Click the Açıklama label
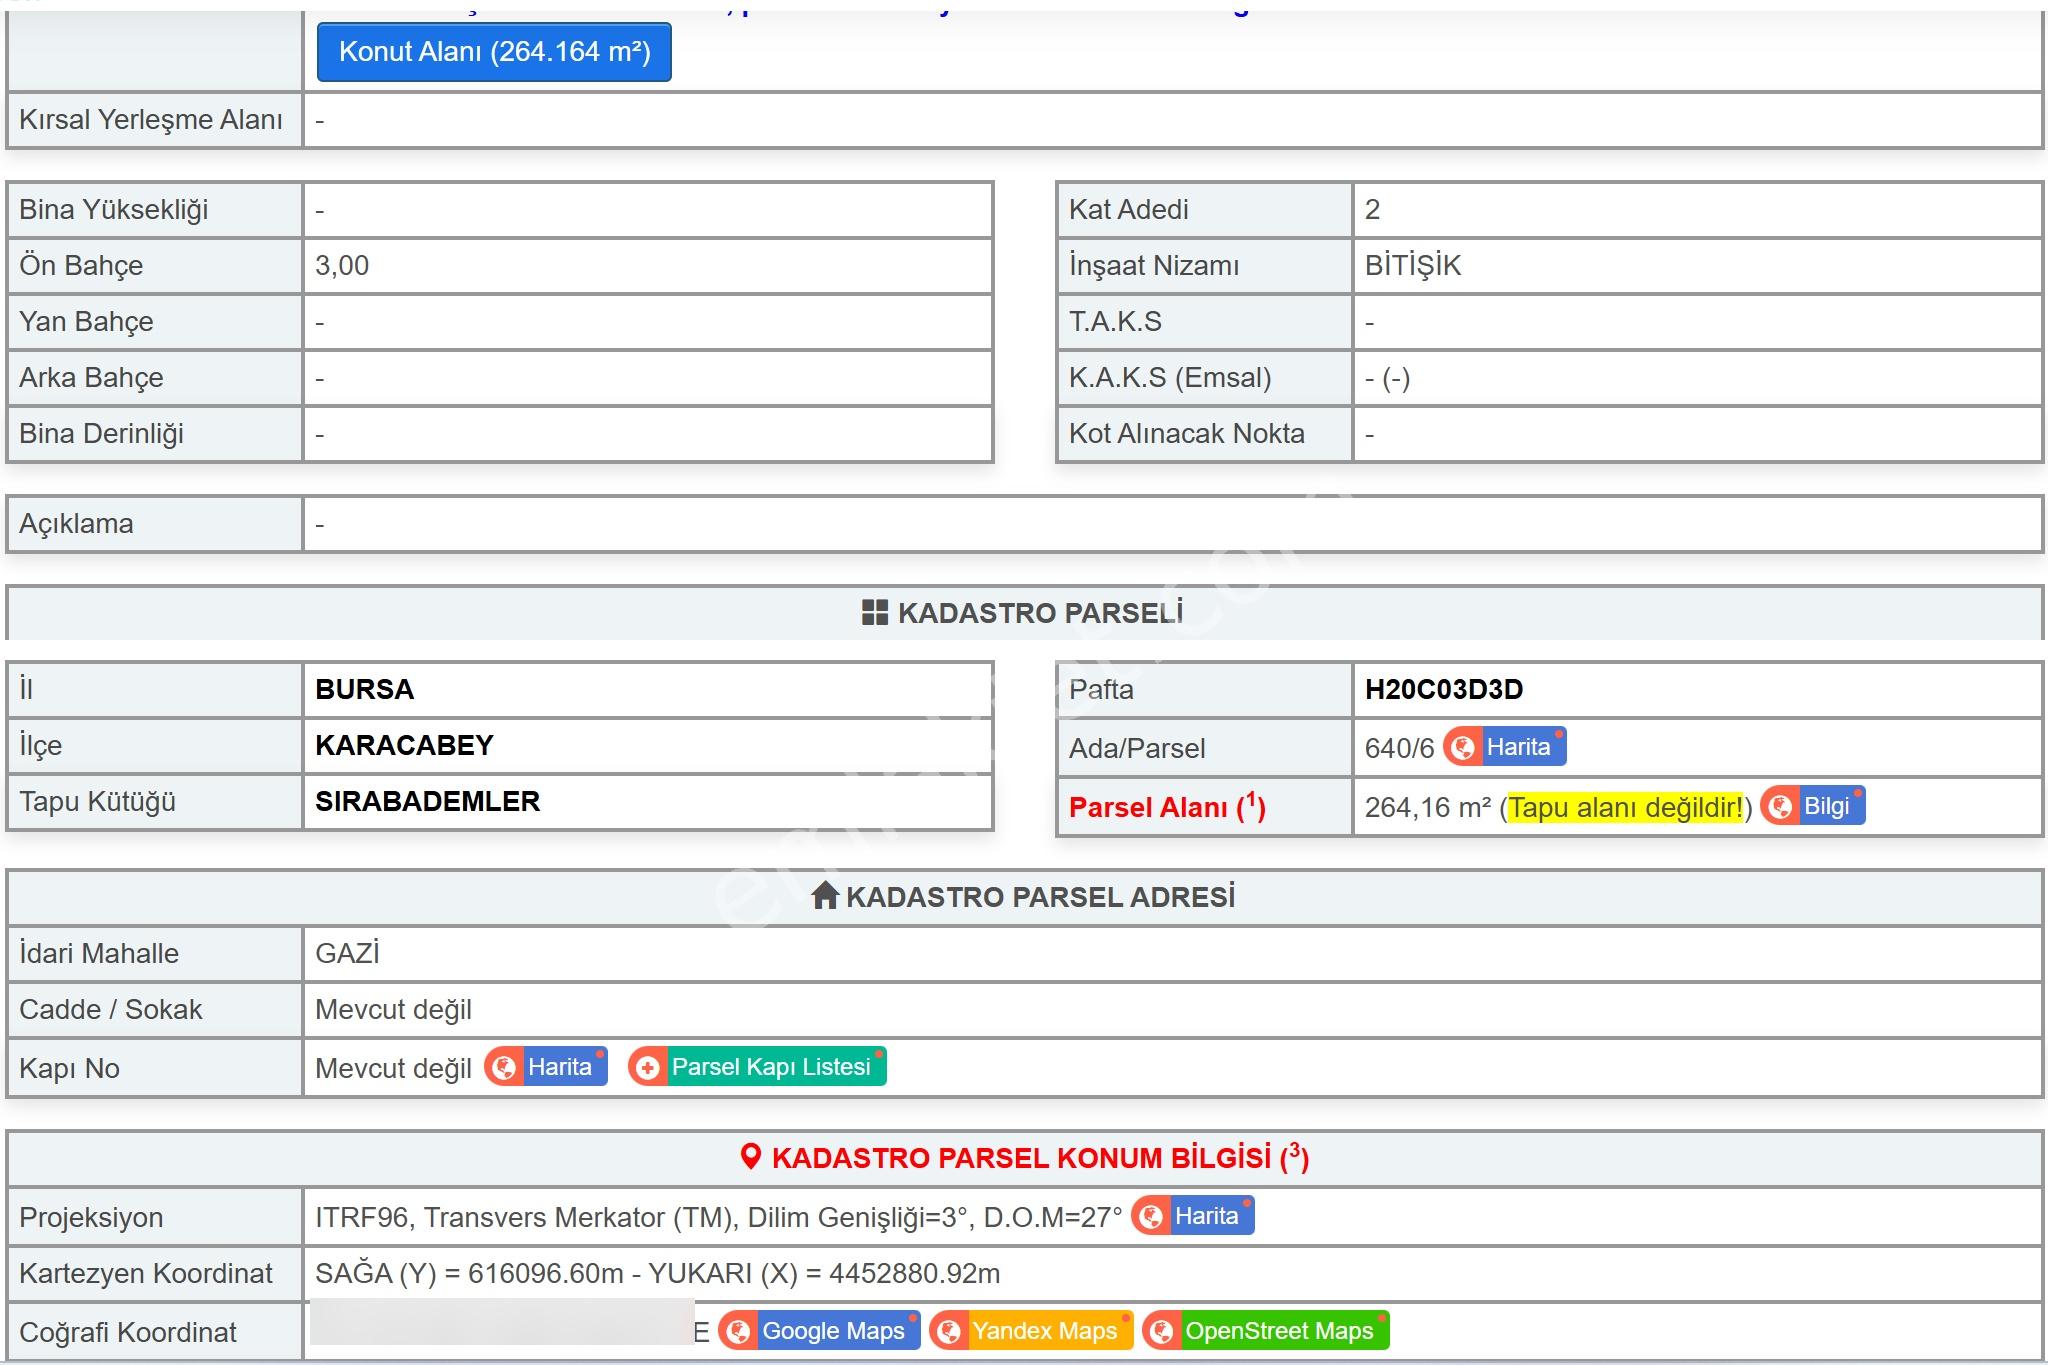 [76, 524]
